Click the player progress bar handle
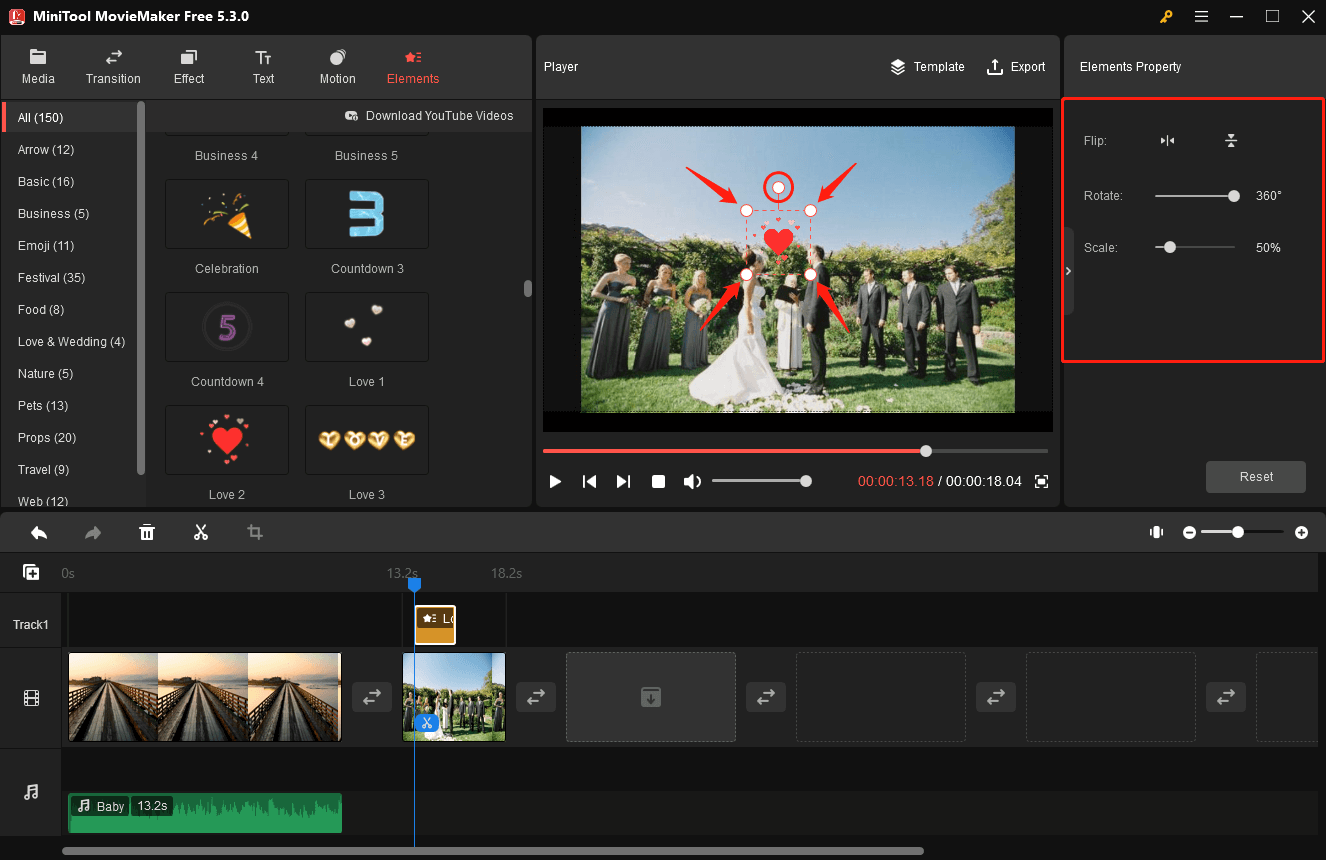Image resolution: width=1326 pixels, height=860 pixels. pyautogui.click(x=926, y=451)
